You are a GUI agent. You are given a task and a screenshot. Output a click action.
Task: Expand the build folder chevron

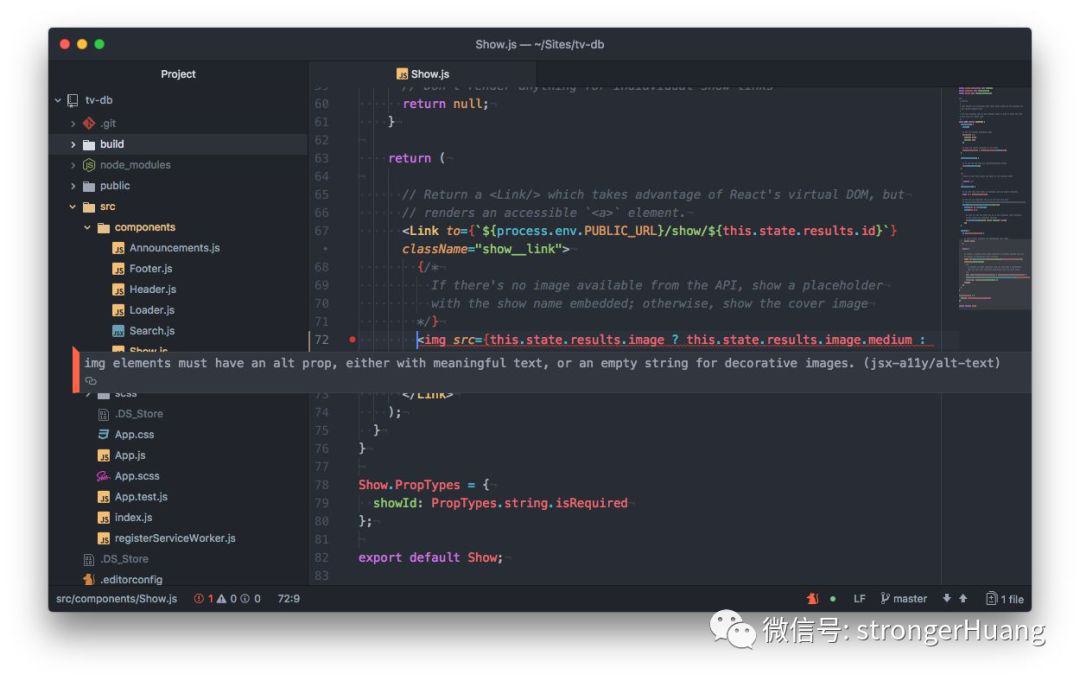click(72, 145)
